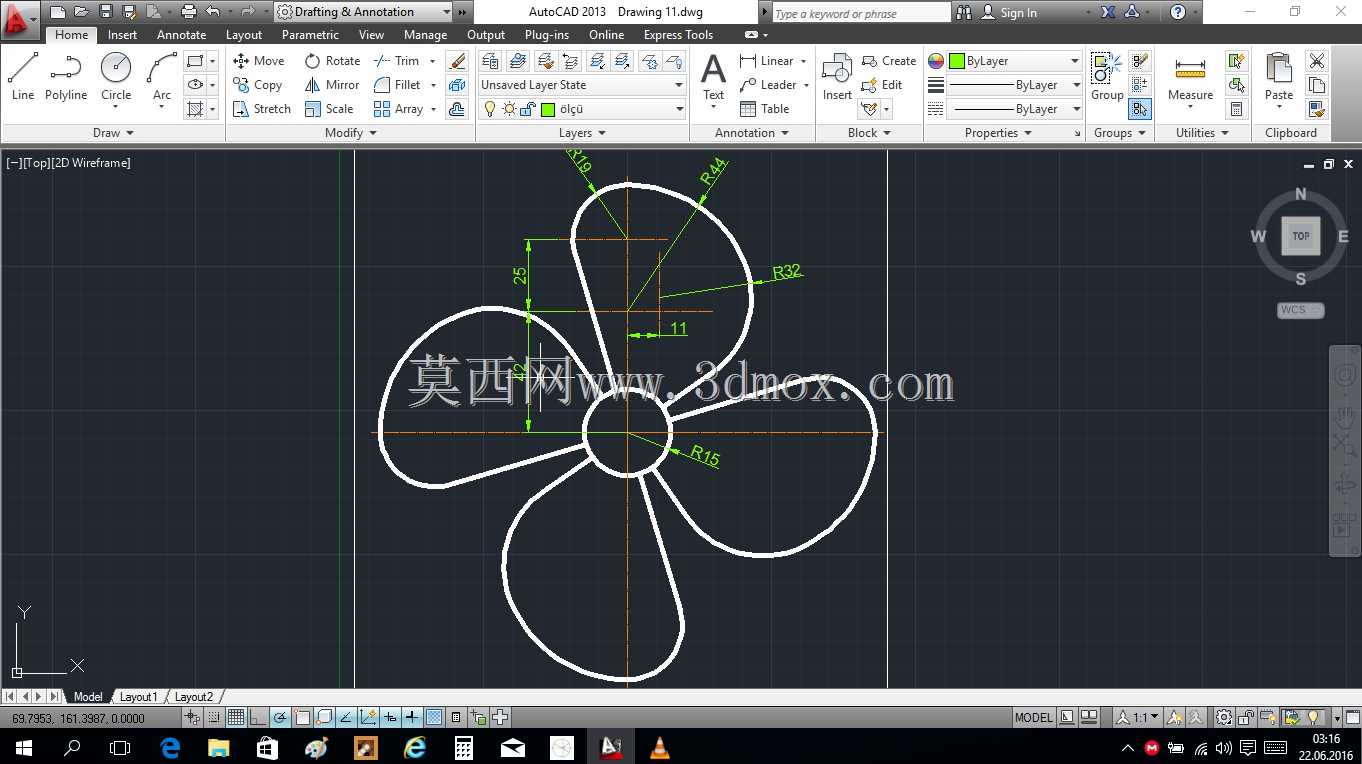Select the Circle tool
Viewport: 1362px width, 764px height.
point(116,77)
